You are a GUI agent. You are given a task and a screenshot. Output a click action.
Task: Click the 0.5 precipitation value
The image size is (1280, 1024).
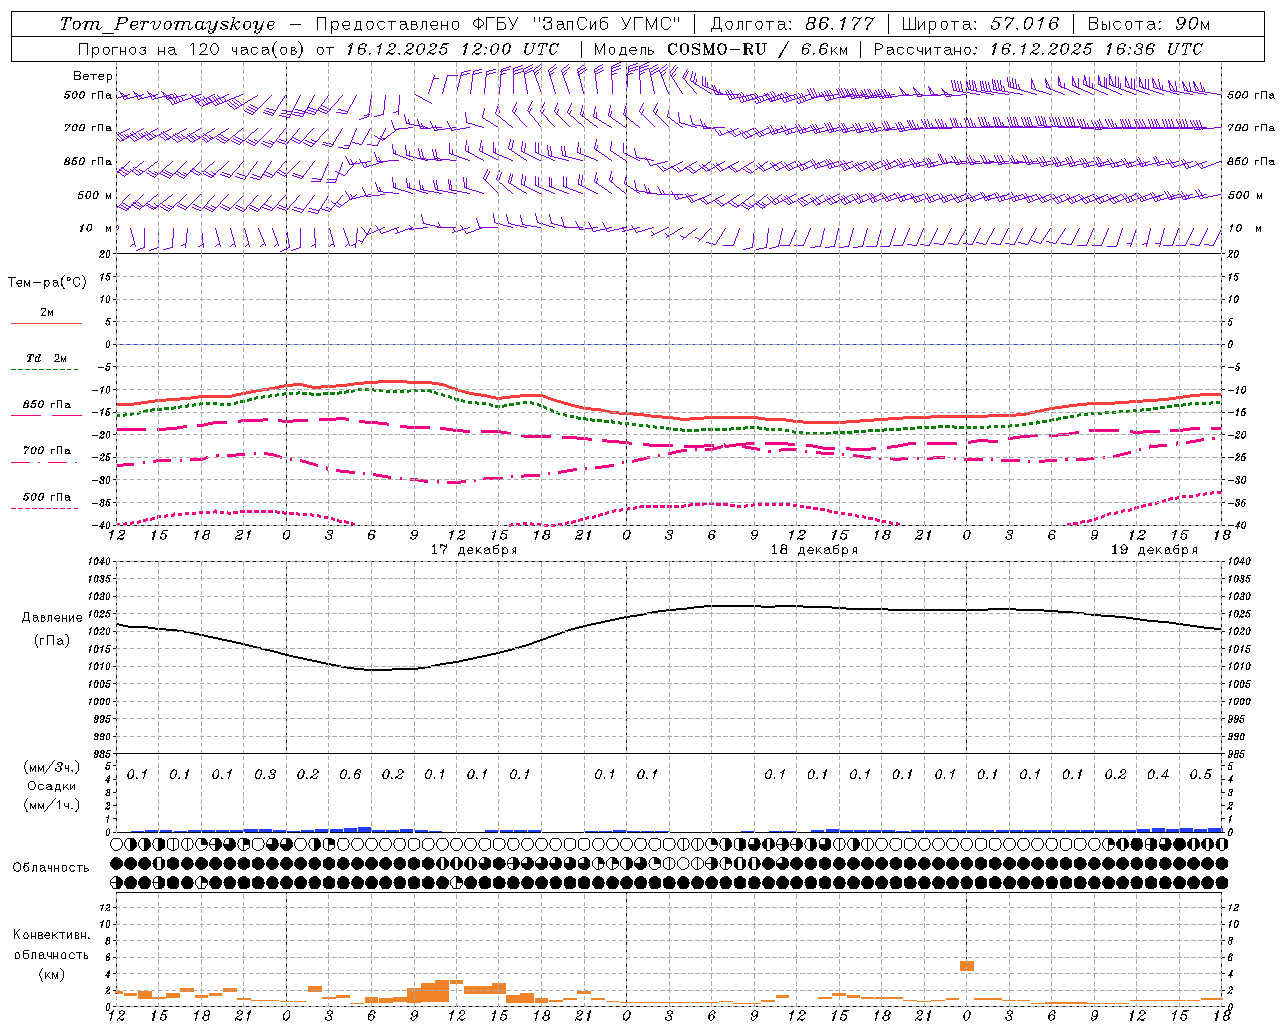click(1201, 774)
